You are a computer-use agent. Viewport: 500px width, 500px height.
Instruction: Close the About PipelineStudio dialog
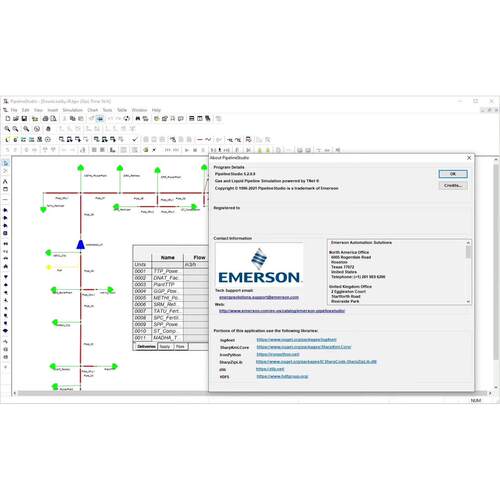point(469,158)
